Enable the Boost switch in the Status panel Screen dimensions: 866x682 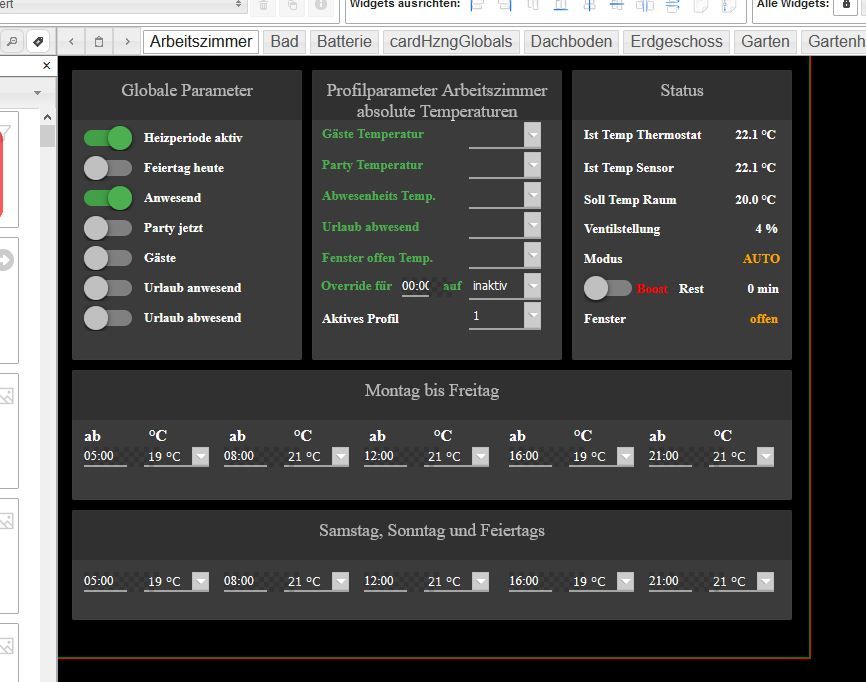(x=608, y=288)
